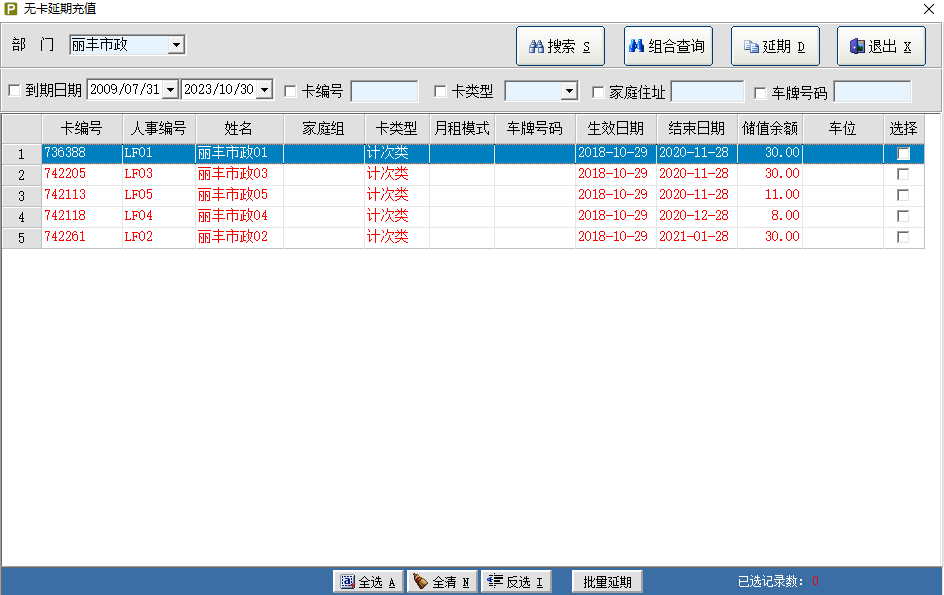
Task: Click 反选 invert selection button
Action: pos(517,582)
